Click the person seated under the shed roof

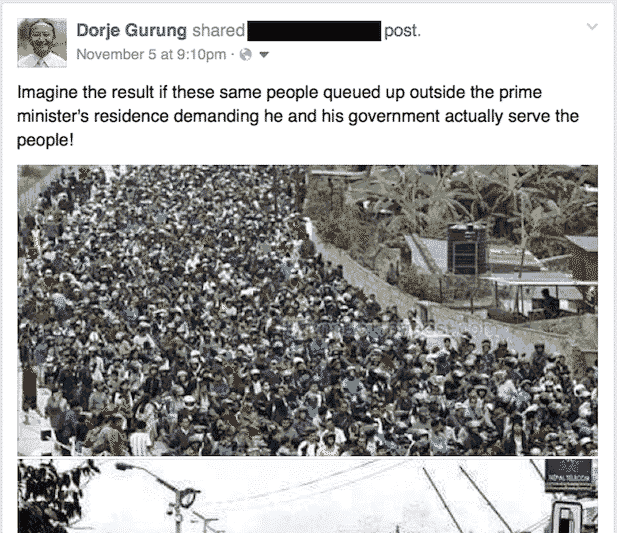(547, 302)
